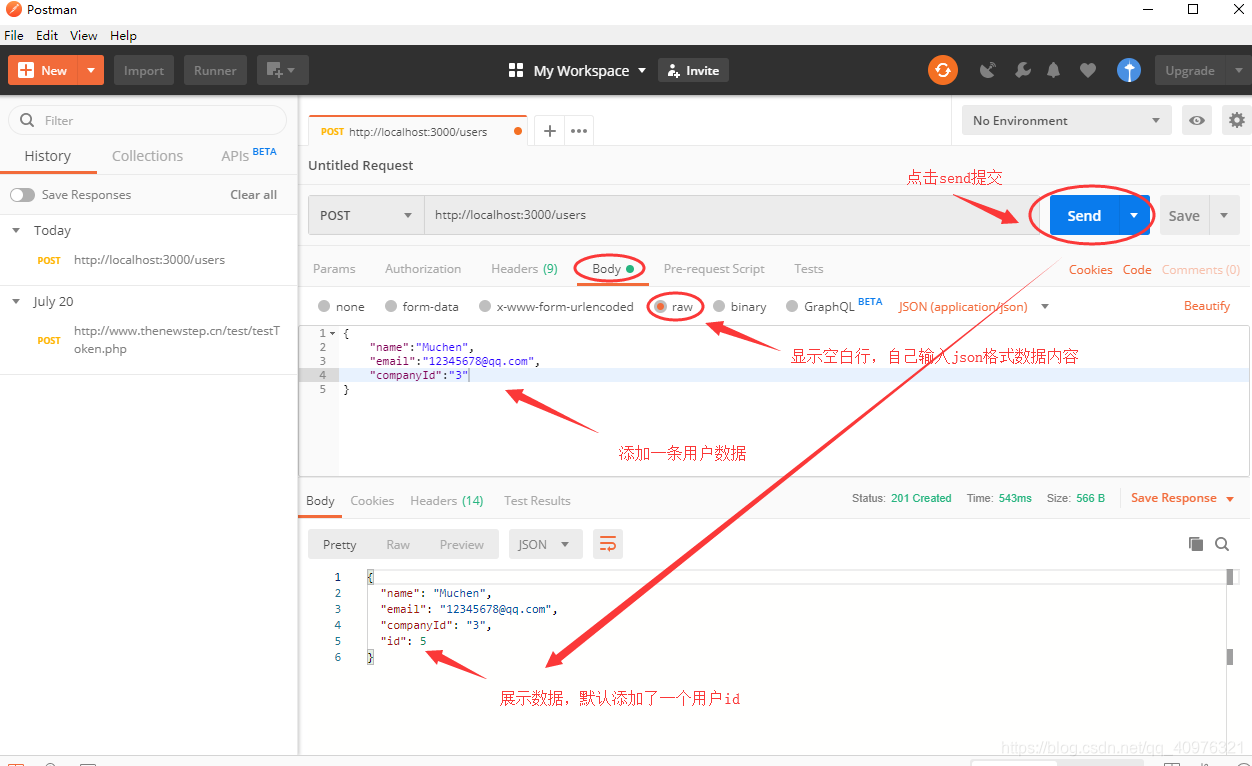
Task: Click the orange sync status icon
Action: pos(942,70)
